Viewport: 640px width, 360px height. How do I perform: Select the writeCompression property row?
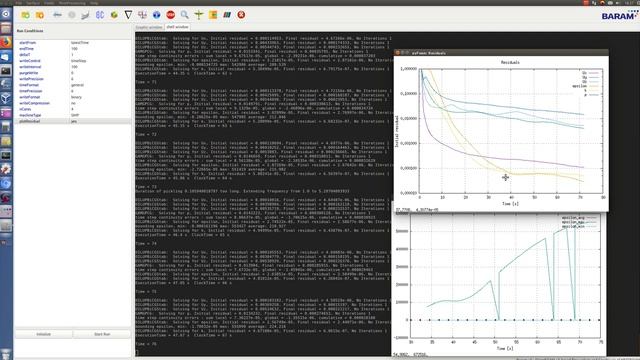[73, 103]
